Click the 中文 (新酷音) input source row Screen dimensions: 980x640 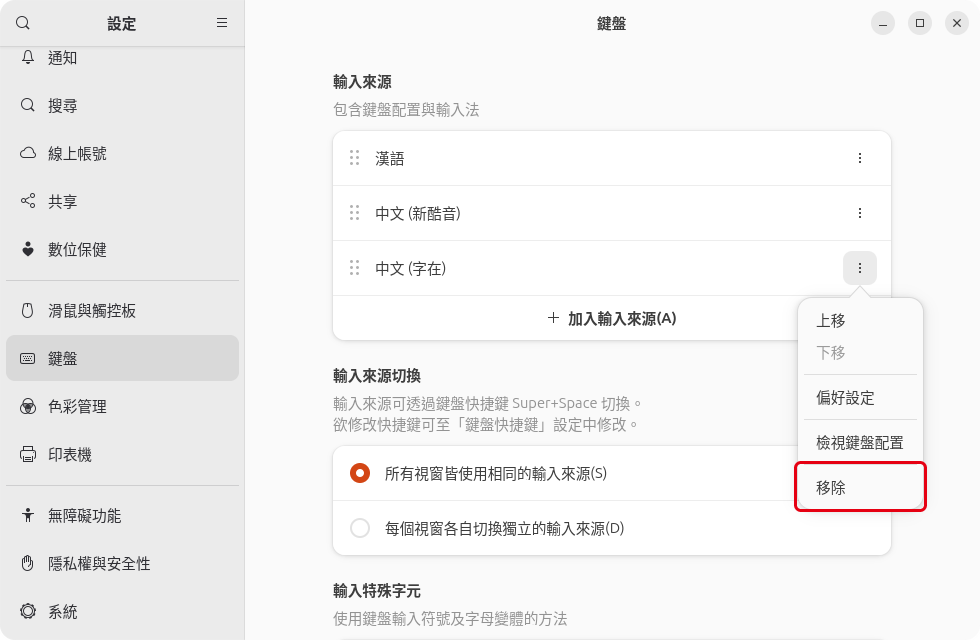coord(612,213)
